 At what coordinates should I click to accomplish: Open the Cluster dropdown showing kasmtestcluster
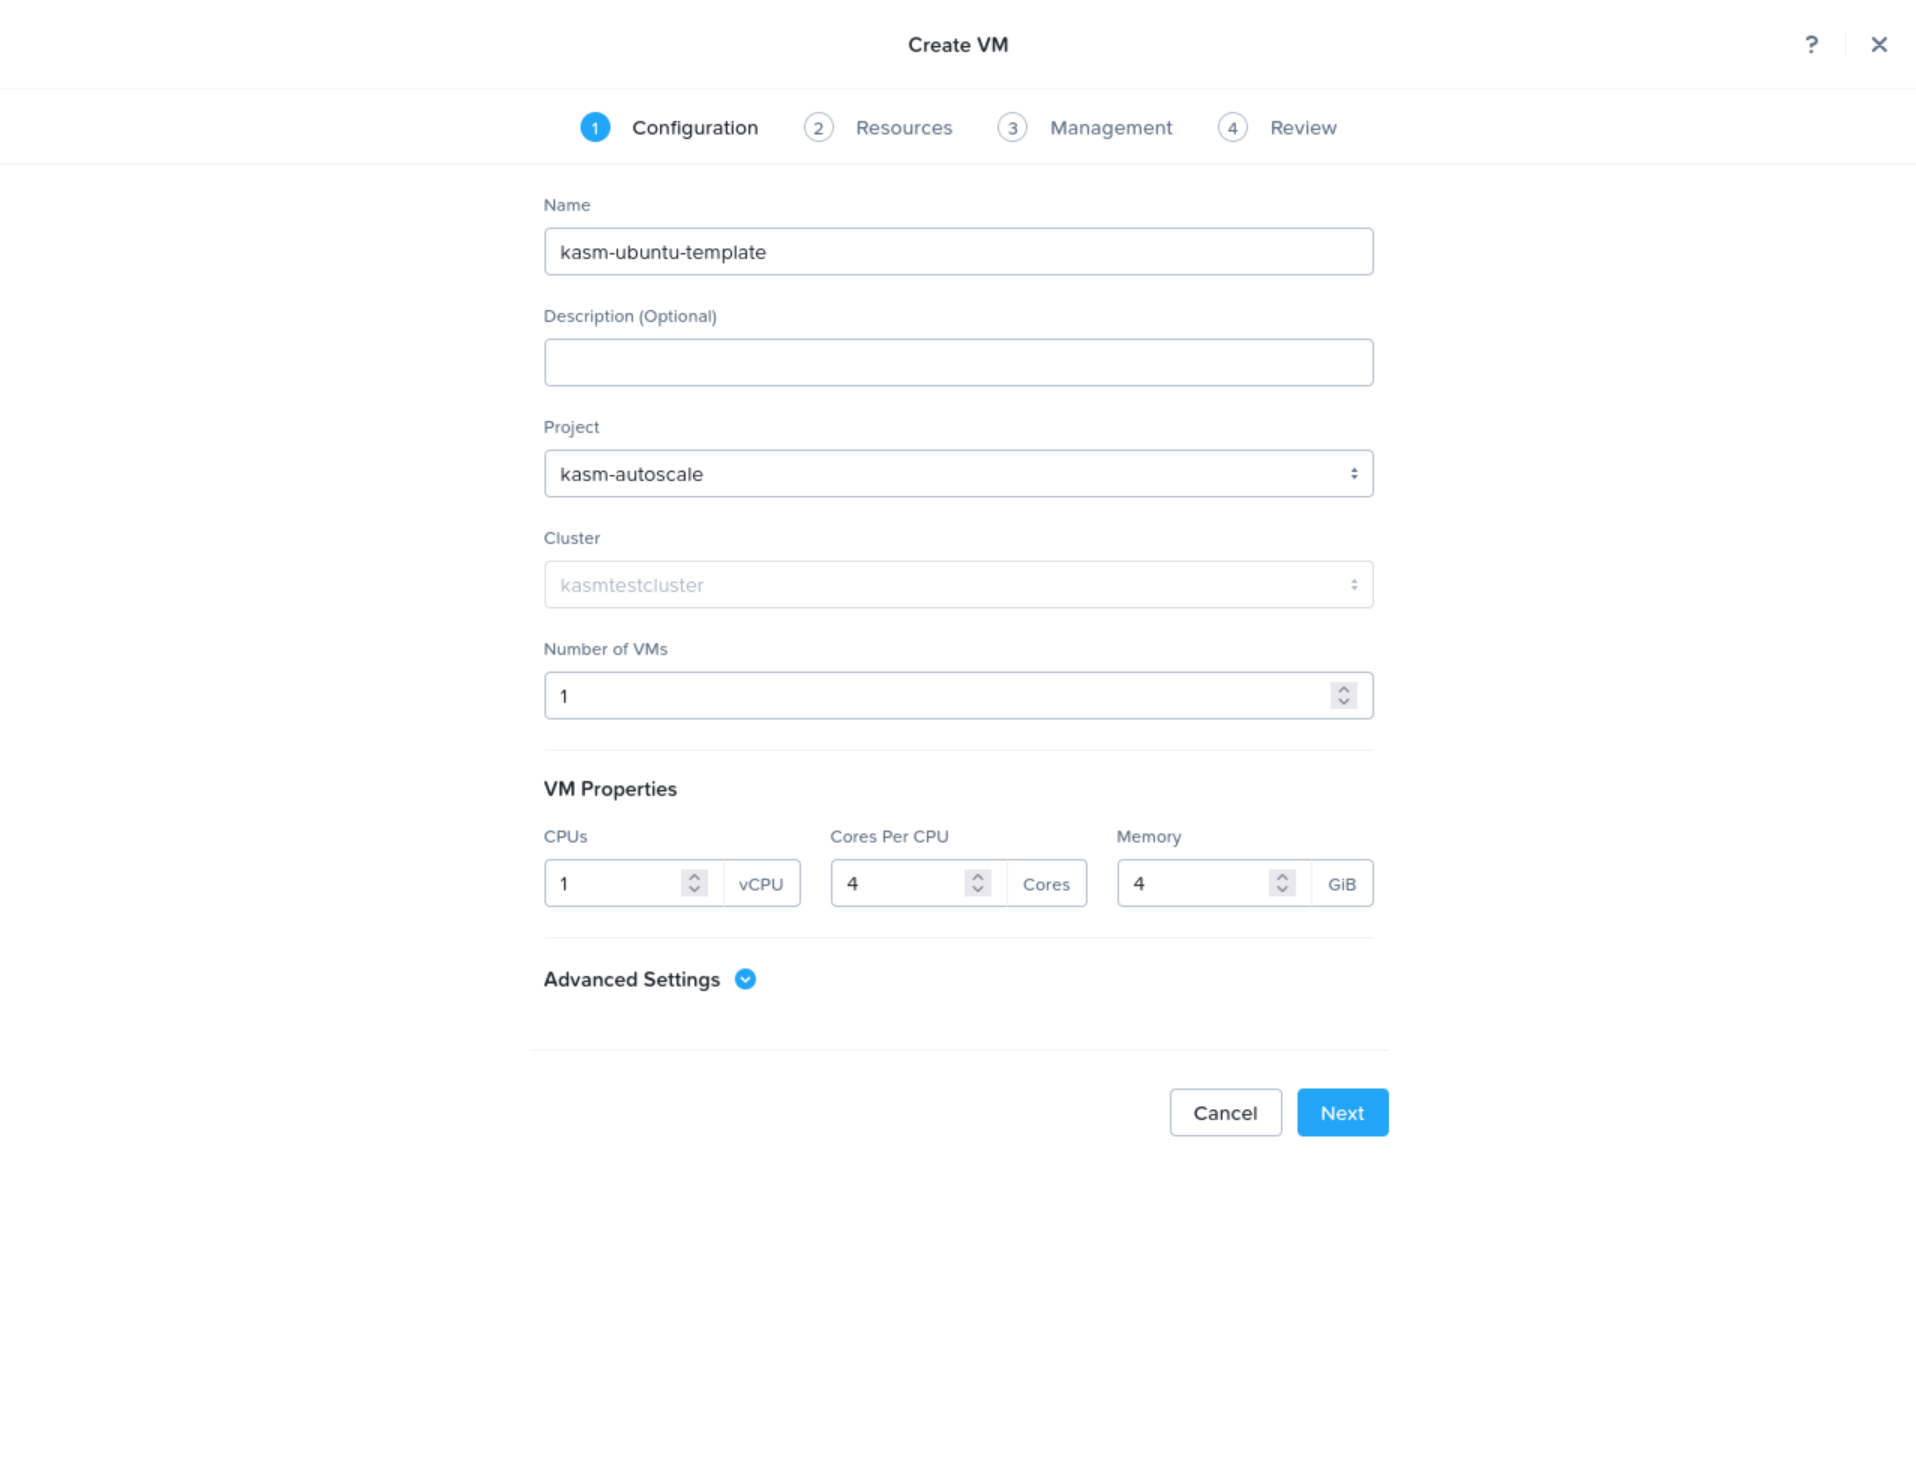(x=958, y=584)
